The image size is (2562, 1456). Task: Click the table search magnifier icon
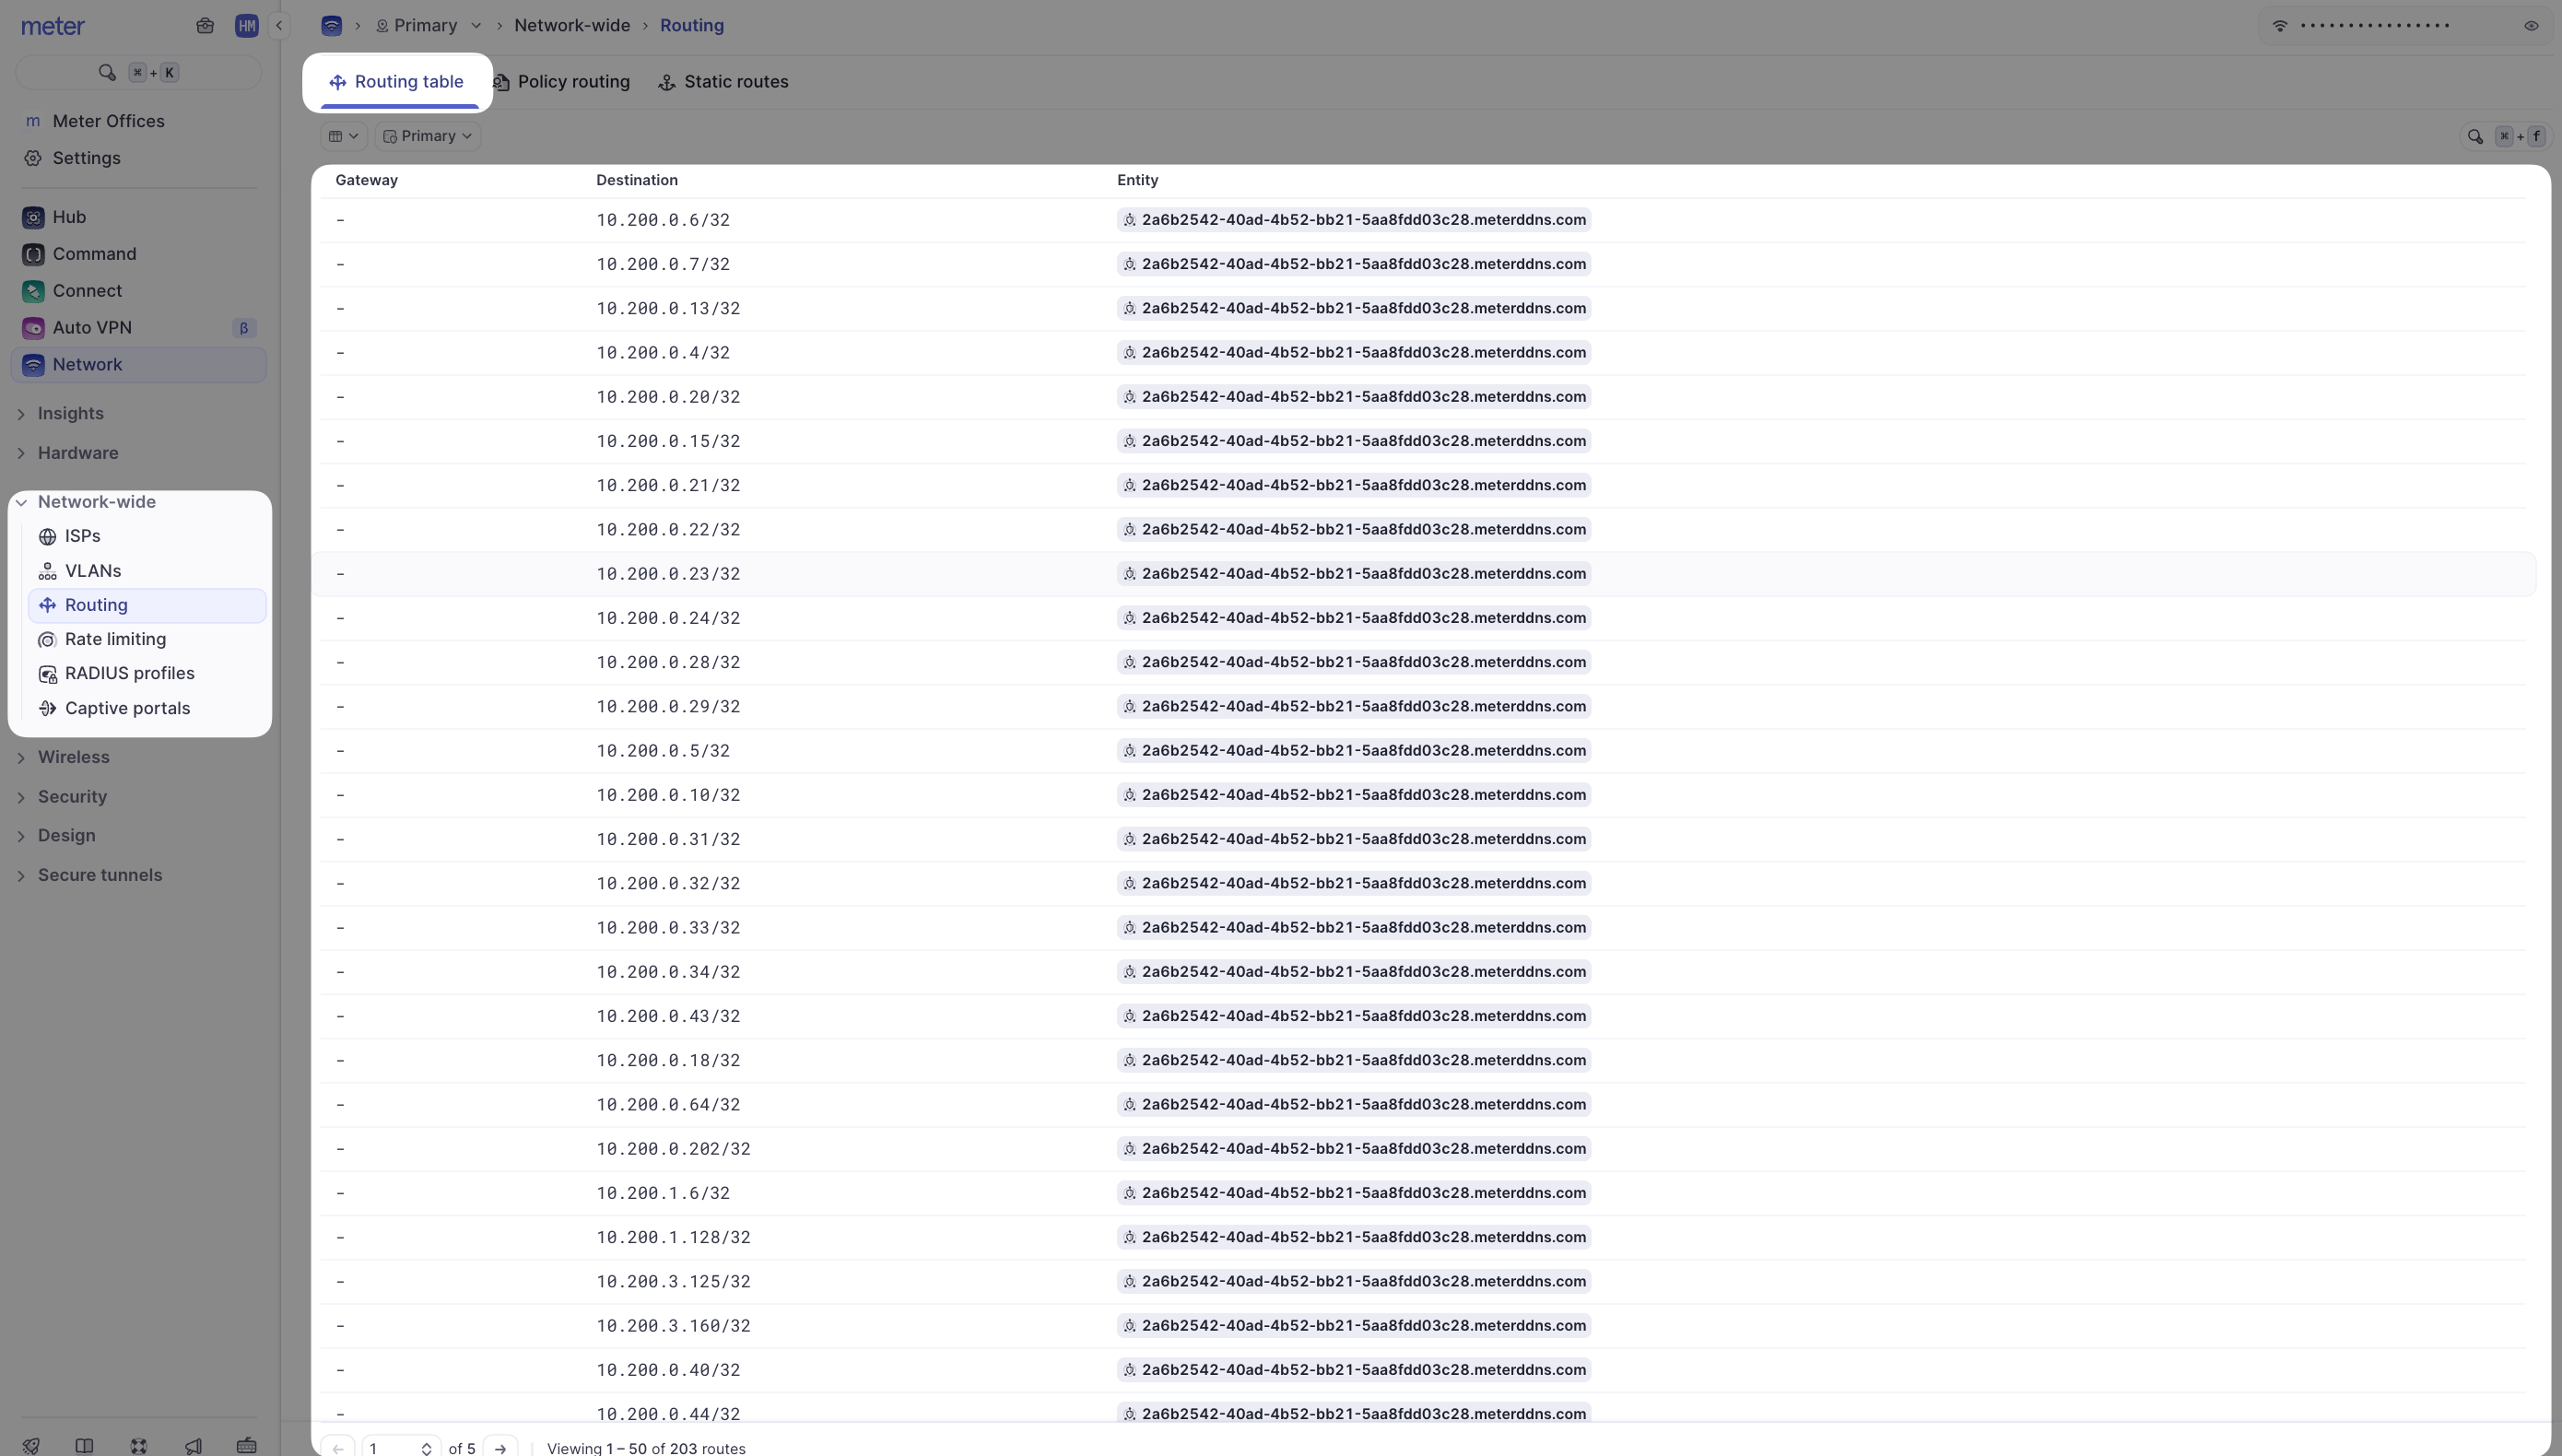pos(2475,137)
